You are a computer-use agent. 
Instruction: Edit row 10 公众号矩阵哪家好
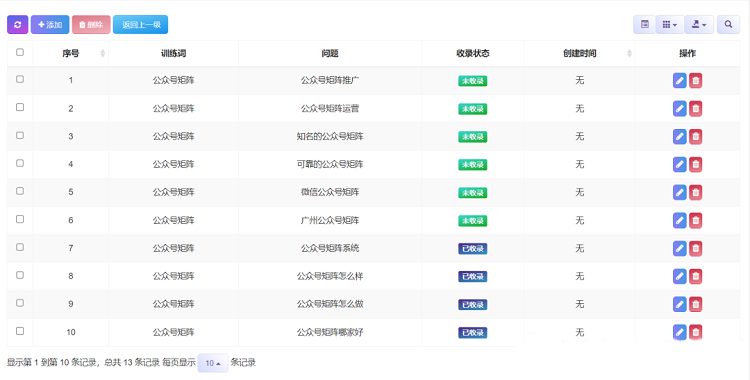pyautogui.click(x=680, y=332)
